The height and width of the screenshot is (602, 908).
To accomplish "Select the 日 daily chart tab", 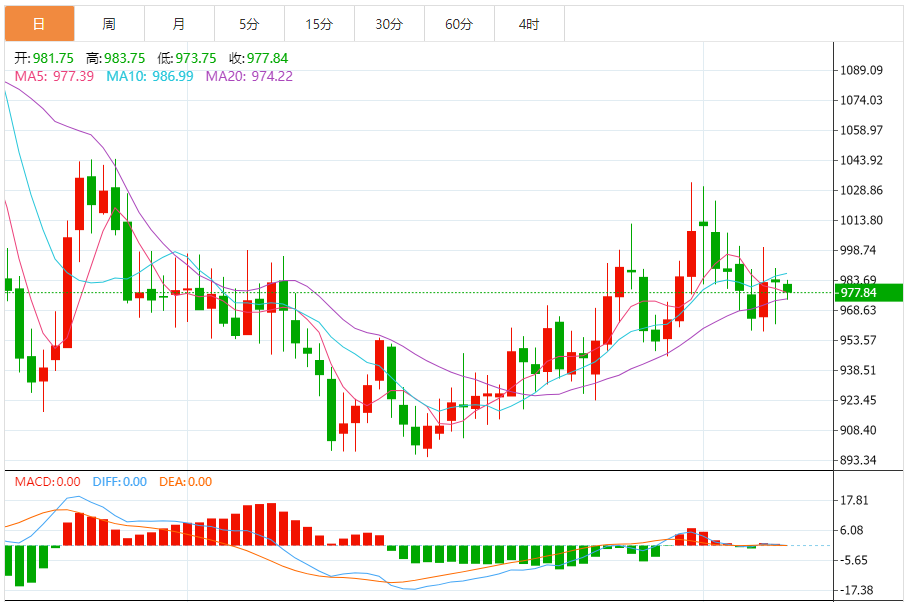I will pyautogui.click(x=39, y=24).
